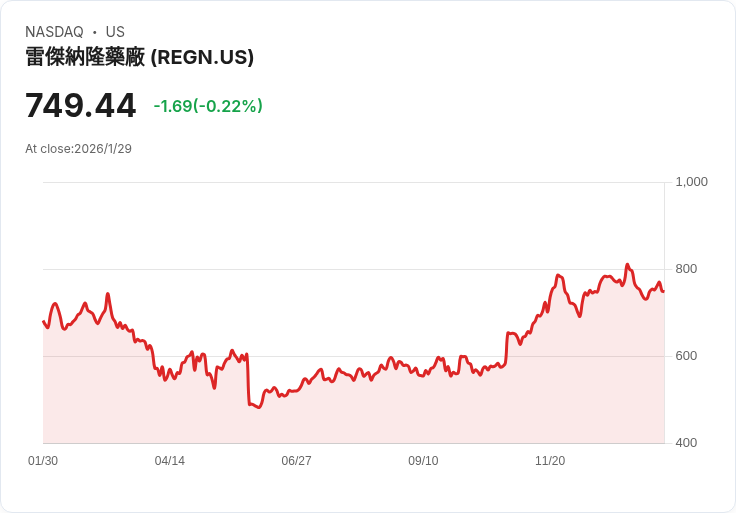The image size is (736, 513).
Task: Click the 400 y-axis label
Action: pos(686,443)
